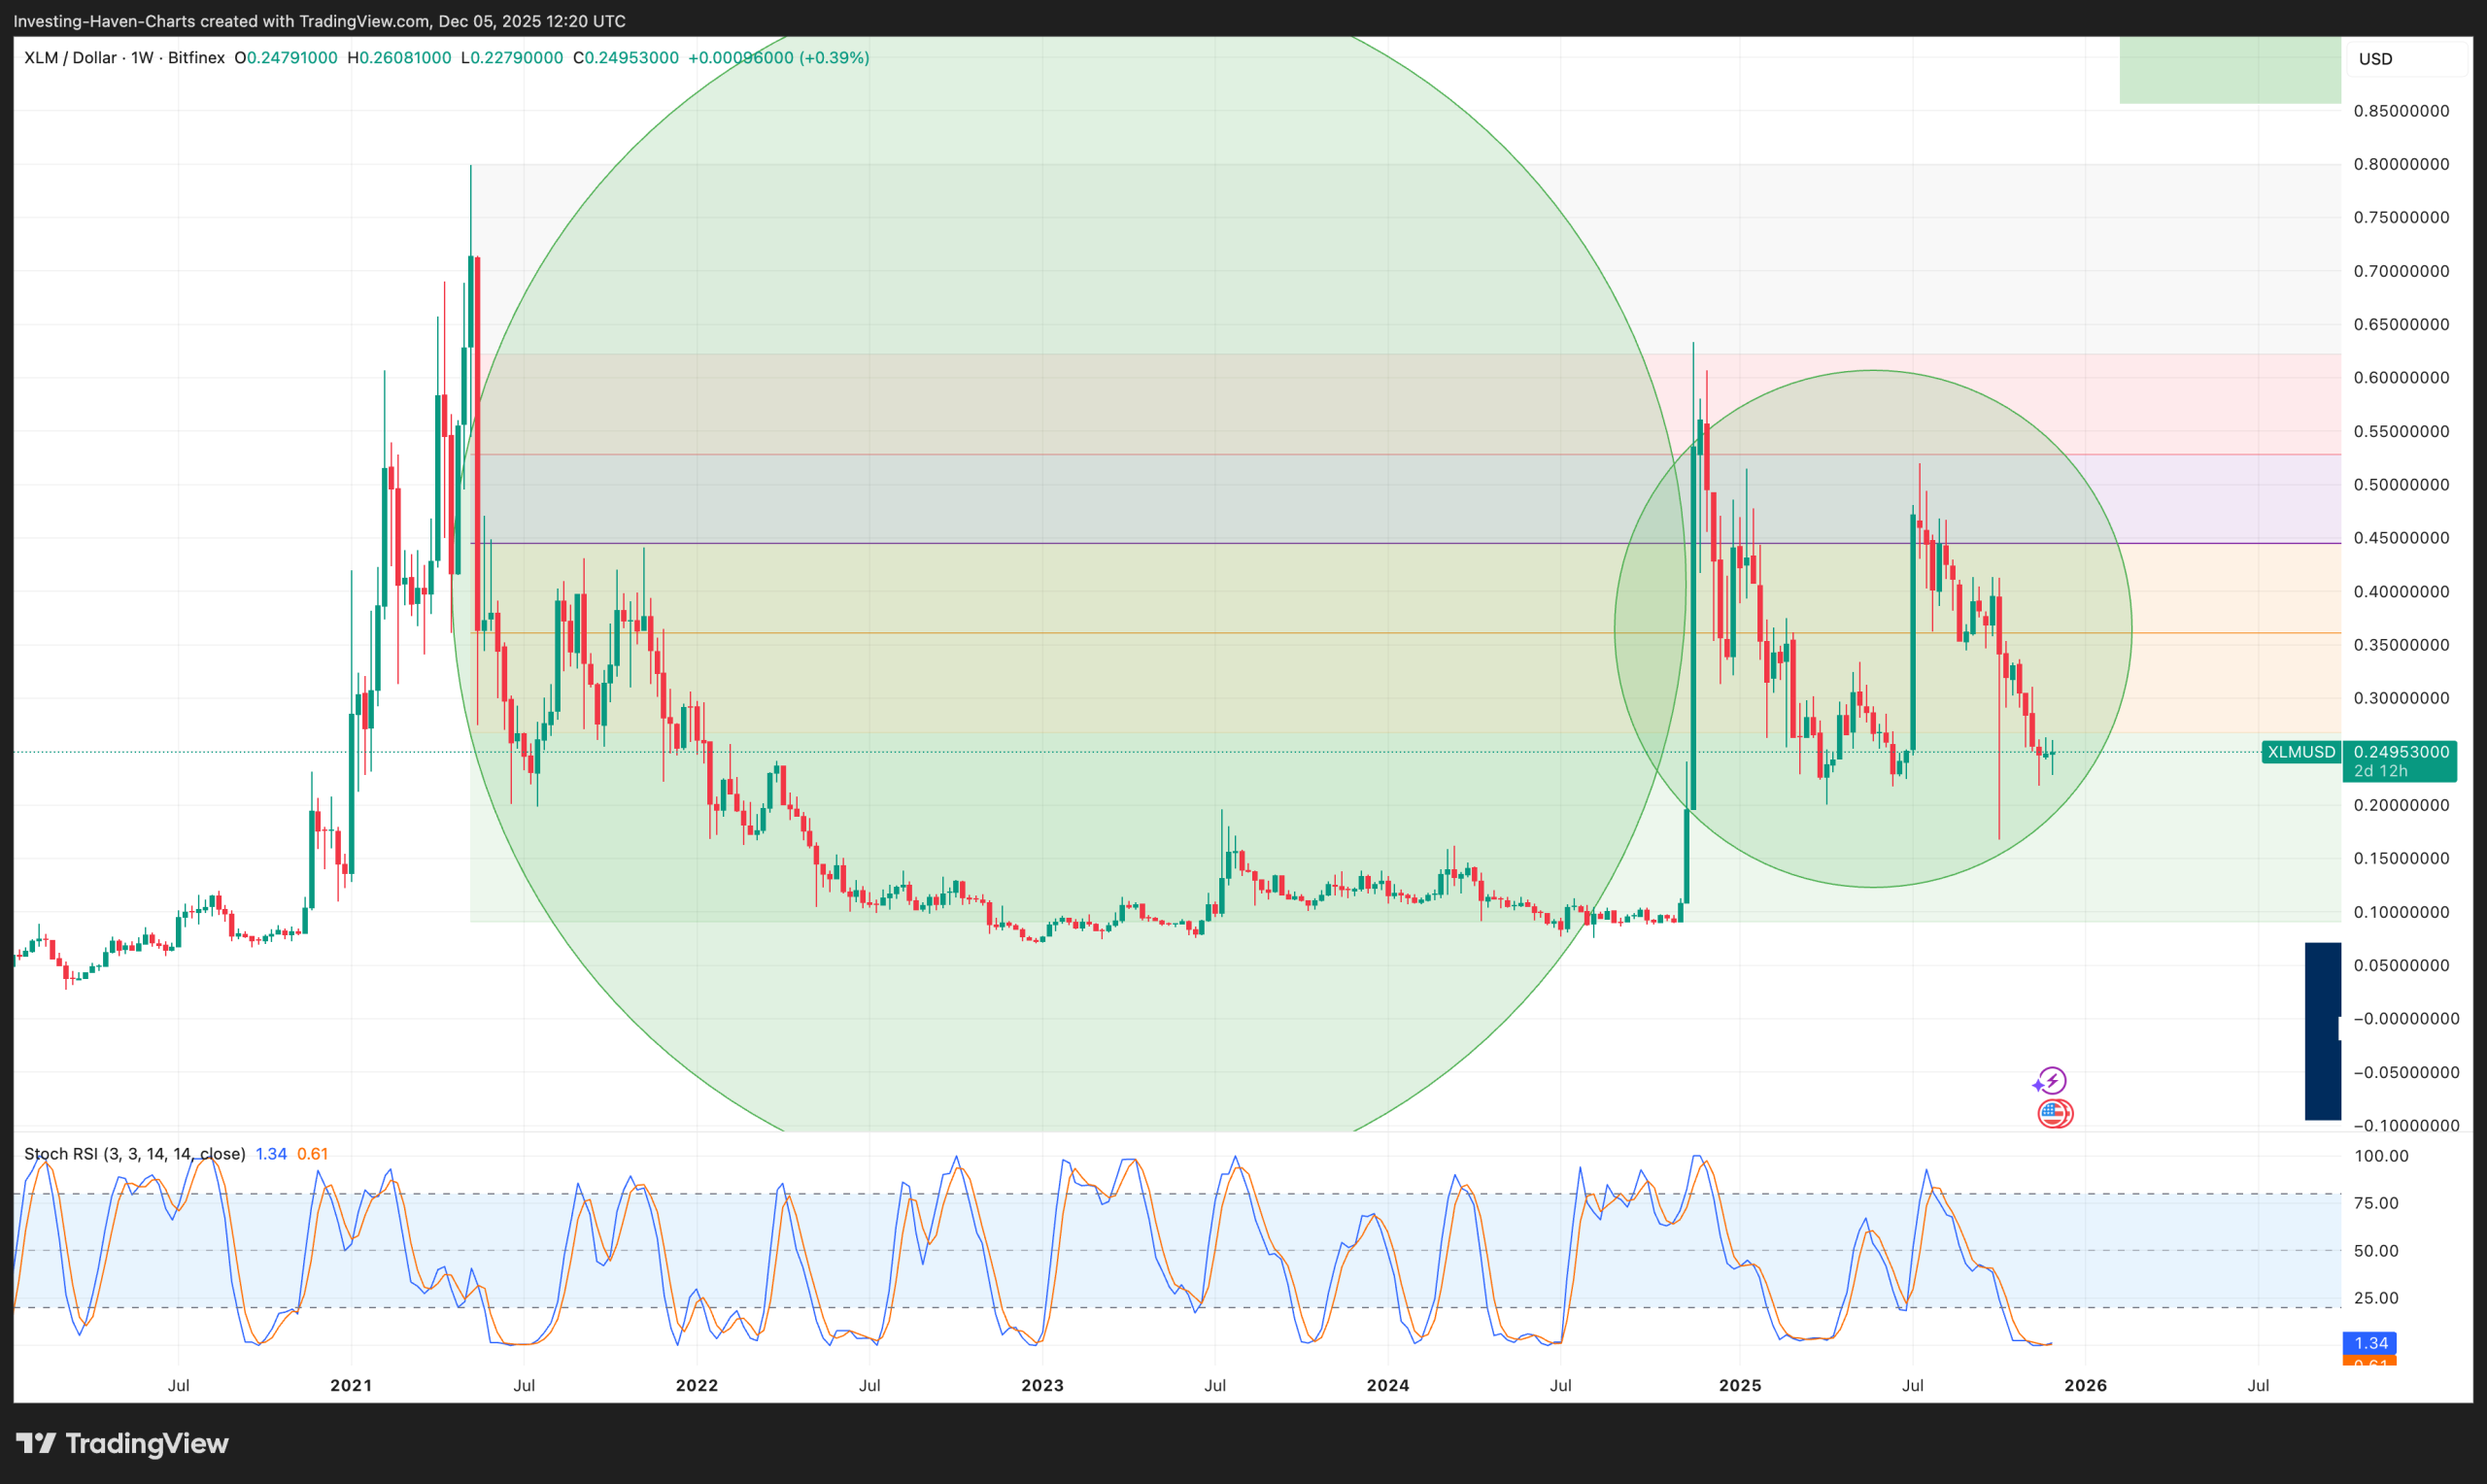Expand the 2025 label on the time axis
Image resolution: width=2487 pixels, height=1484 pixels.
(x=1741, y=1386)
